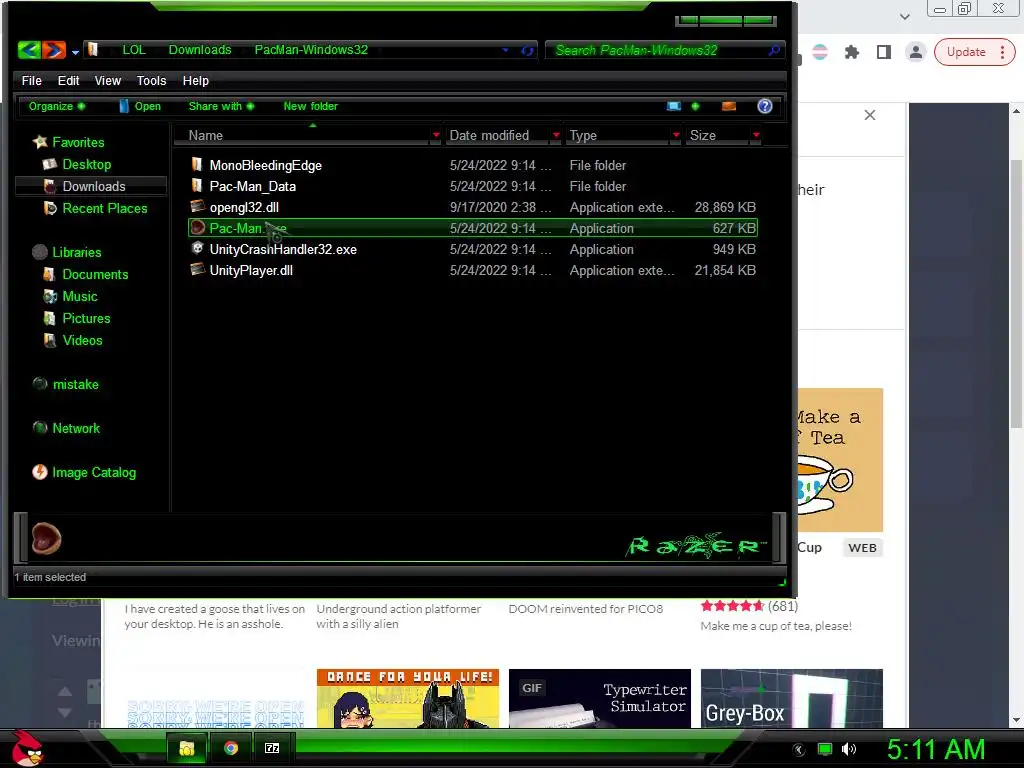Go back with the green arrow button
The image size is (1024, 768).
[29, 50]
